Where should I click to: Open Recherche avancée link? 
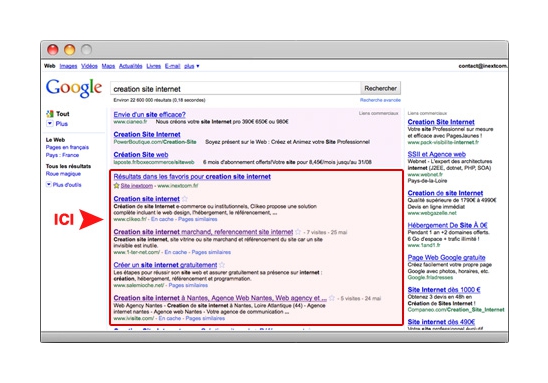(x=380, y=100)
